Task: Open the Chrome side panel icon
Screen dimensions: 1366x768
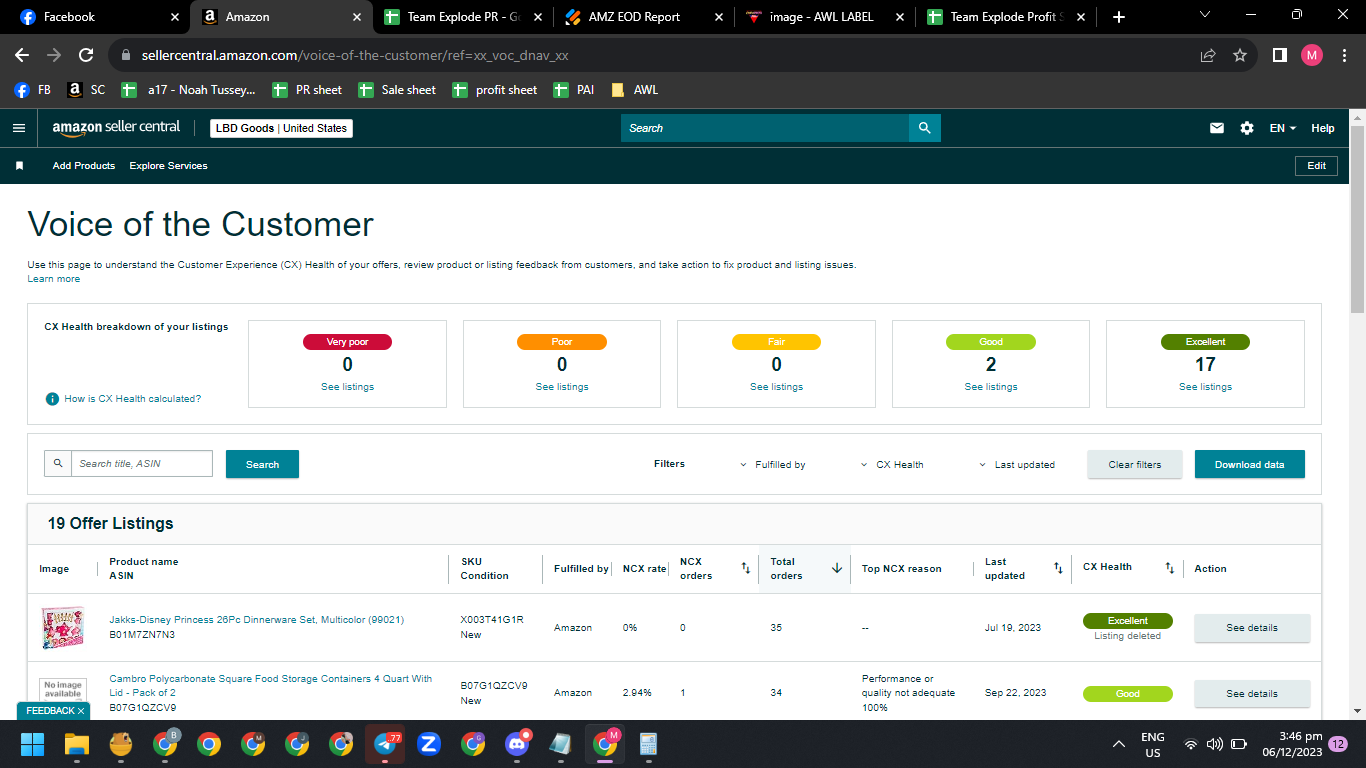Action: 1279,55
